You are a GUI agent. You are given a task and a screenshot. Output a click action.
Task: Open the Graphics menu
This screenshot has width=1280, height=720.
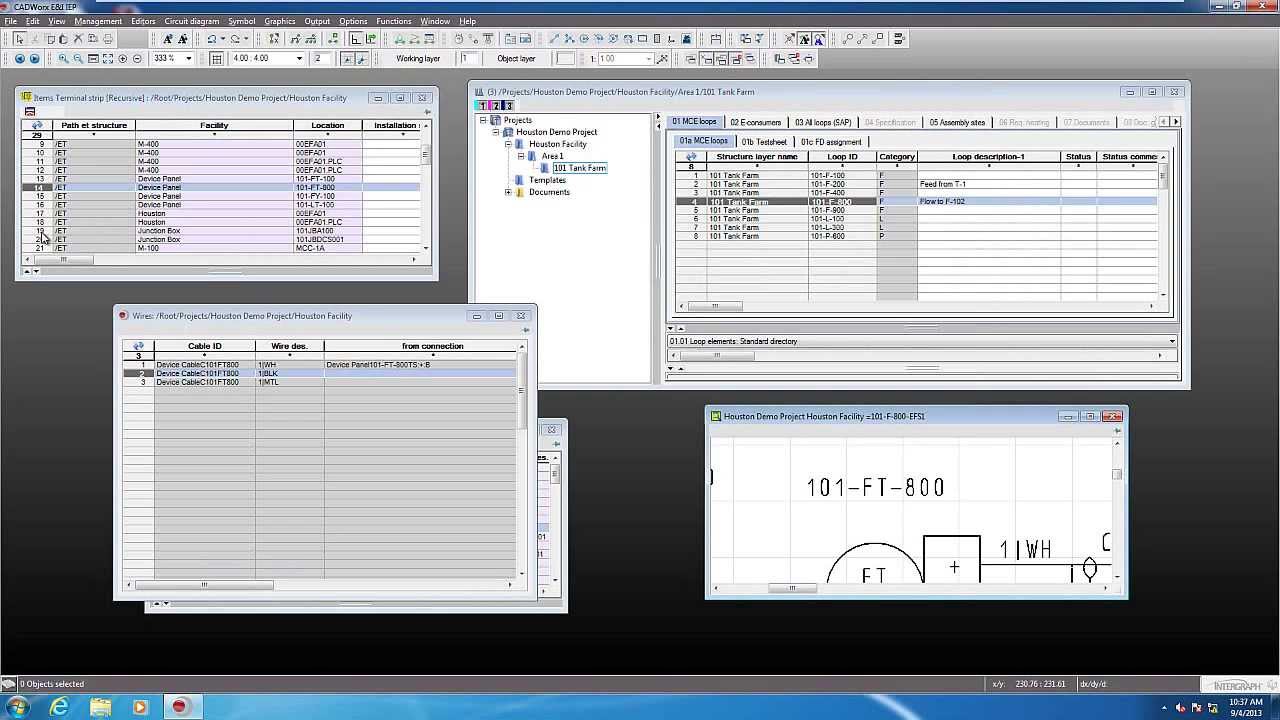tap(280, 21)
